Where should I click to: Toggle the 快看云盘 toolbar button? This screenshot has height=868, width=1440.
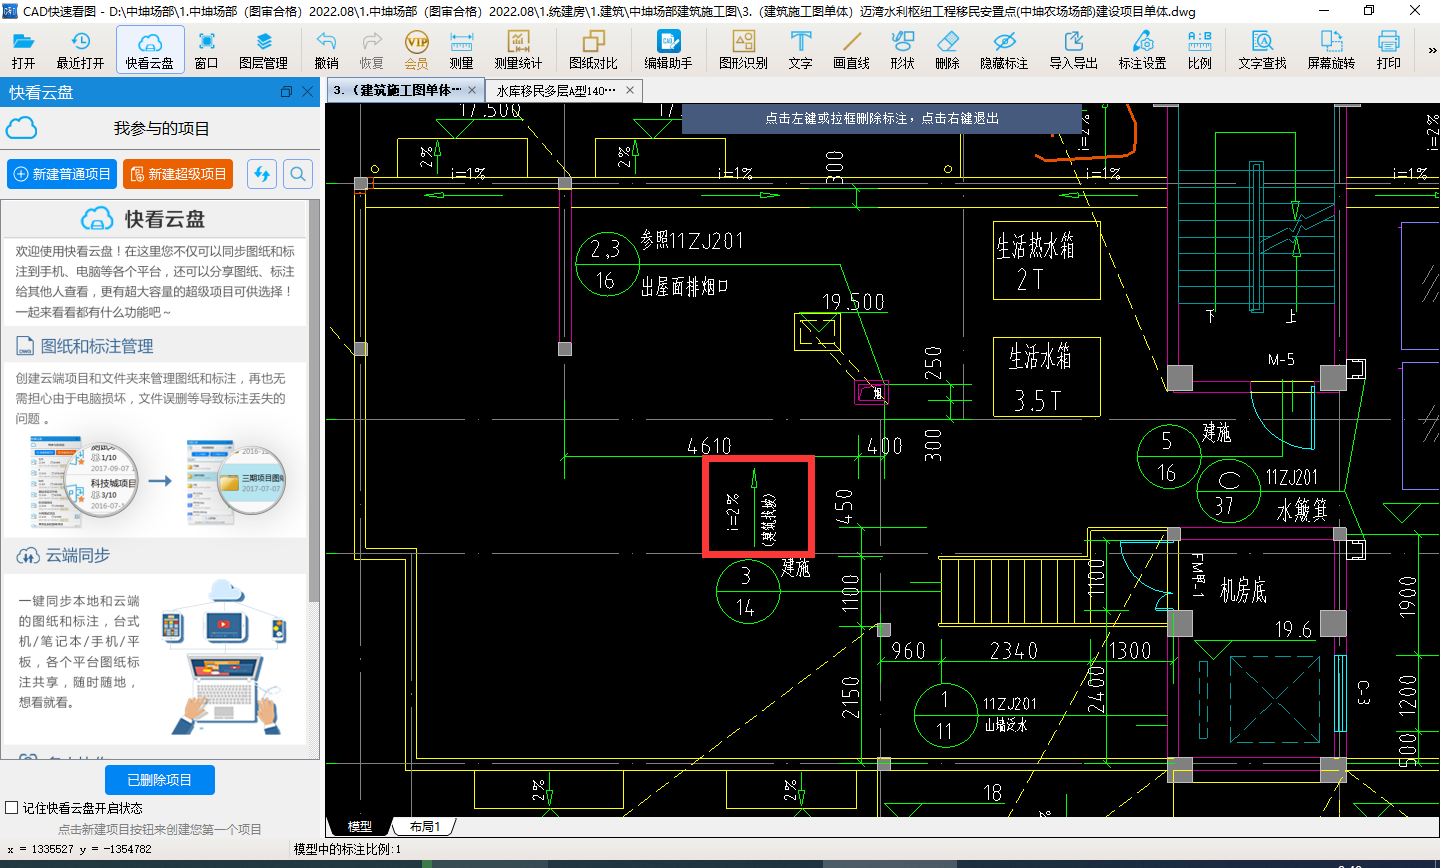click(150, 50)
